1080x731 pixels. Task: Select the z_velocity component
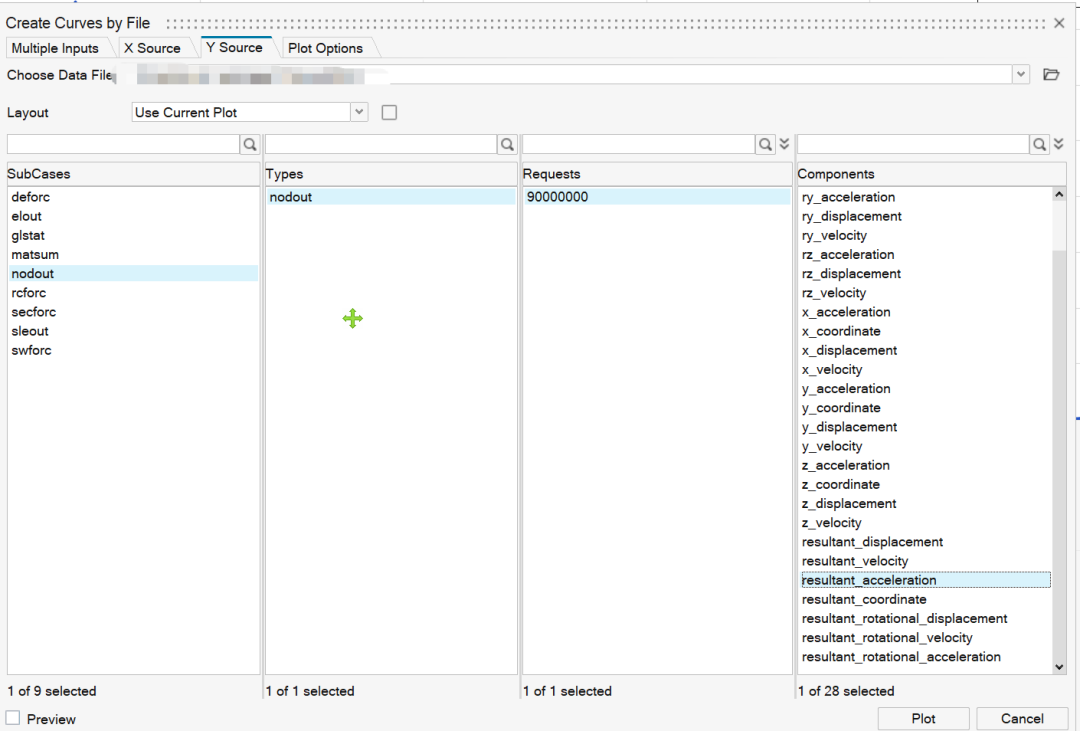point(926,523)
